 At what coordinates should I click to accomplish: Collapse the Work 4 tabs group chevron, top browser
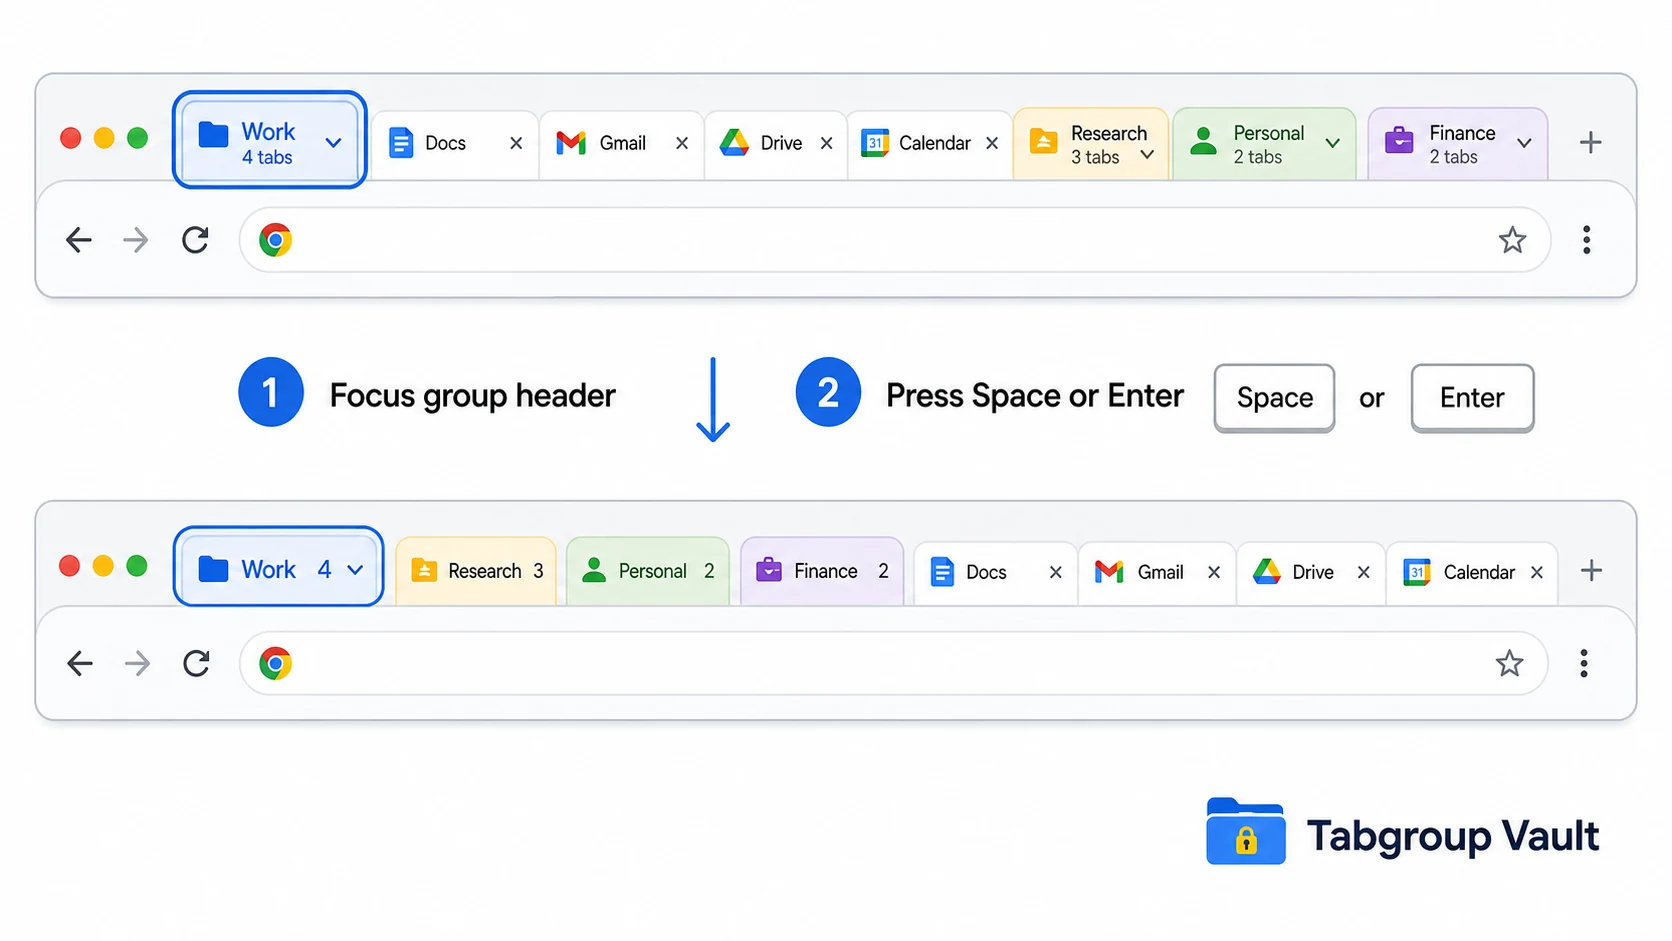click(x=334, y=143)
